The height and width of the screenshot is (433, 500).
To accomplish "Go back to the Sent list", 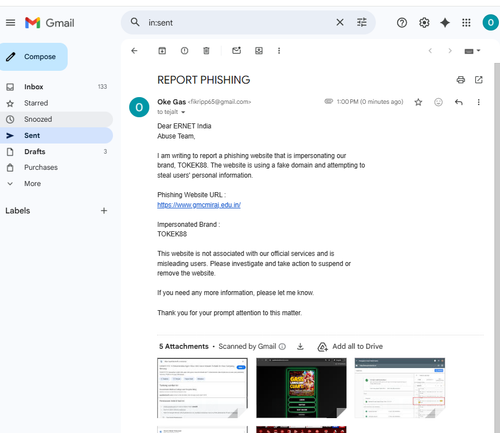I will pyautogui.click(x=134, y=51).
